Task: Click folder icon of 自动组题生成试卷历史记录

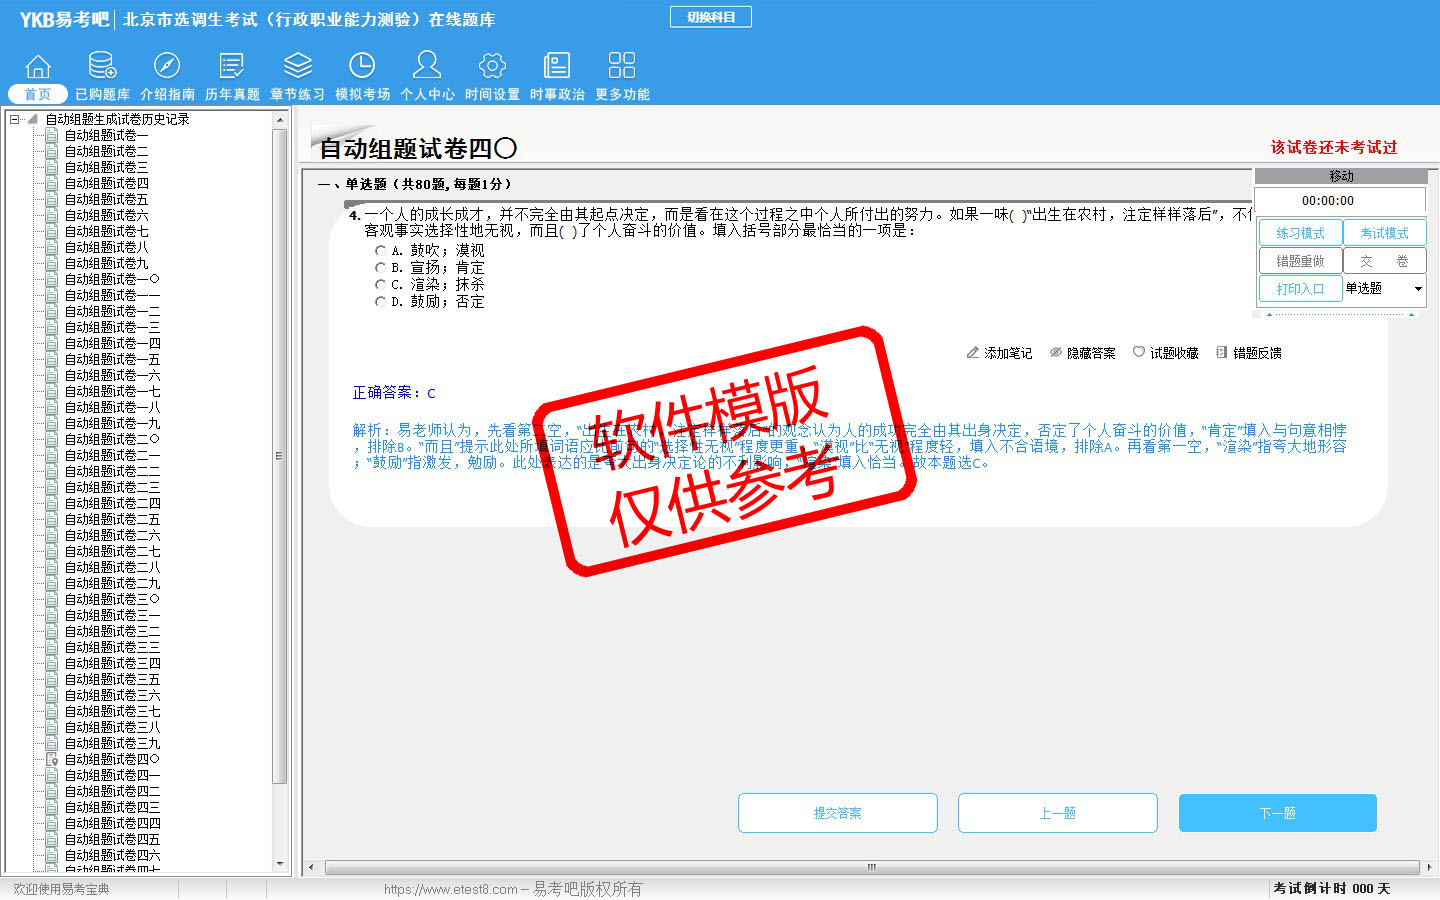Action: tap(34, 119)
